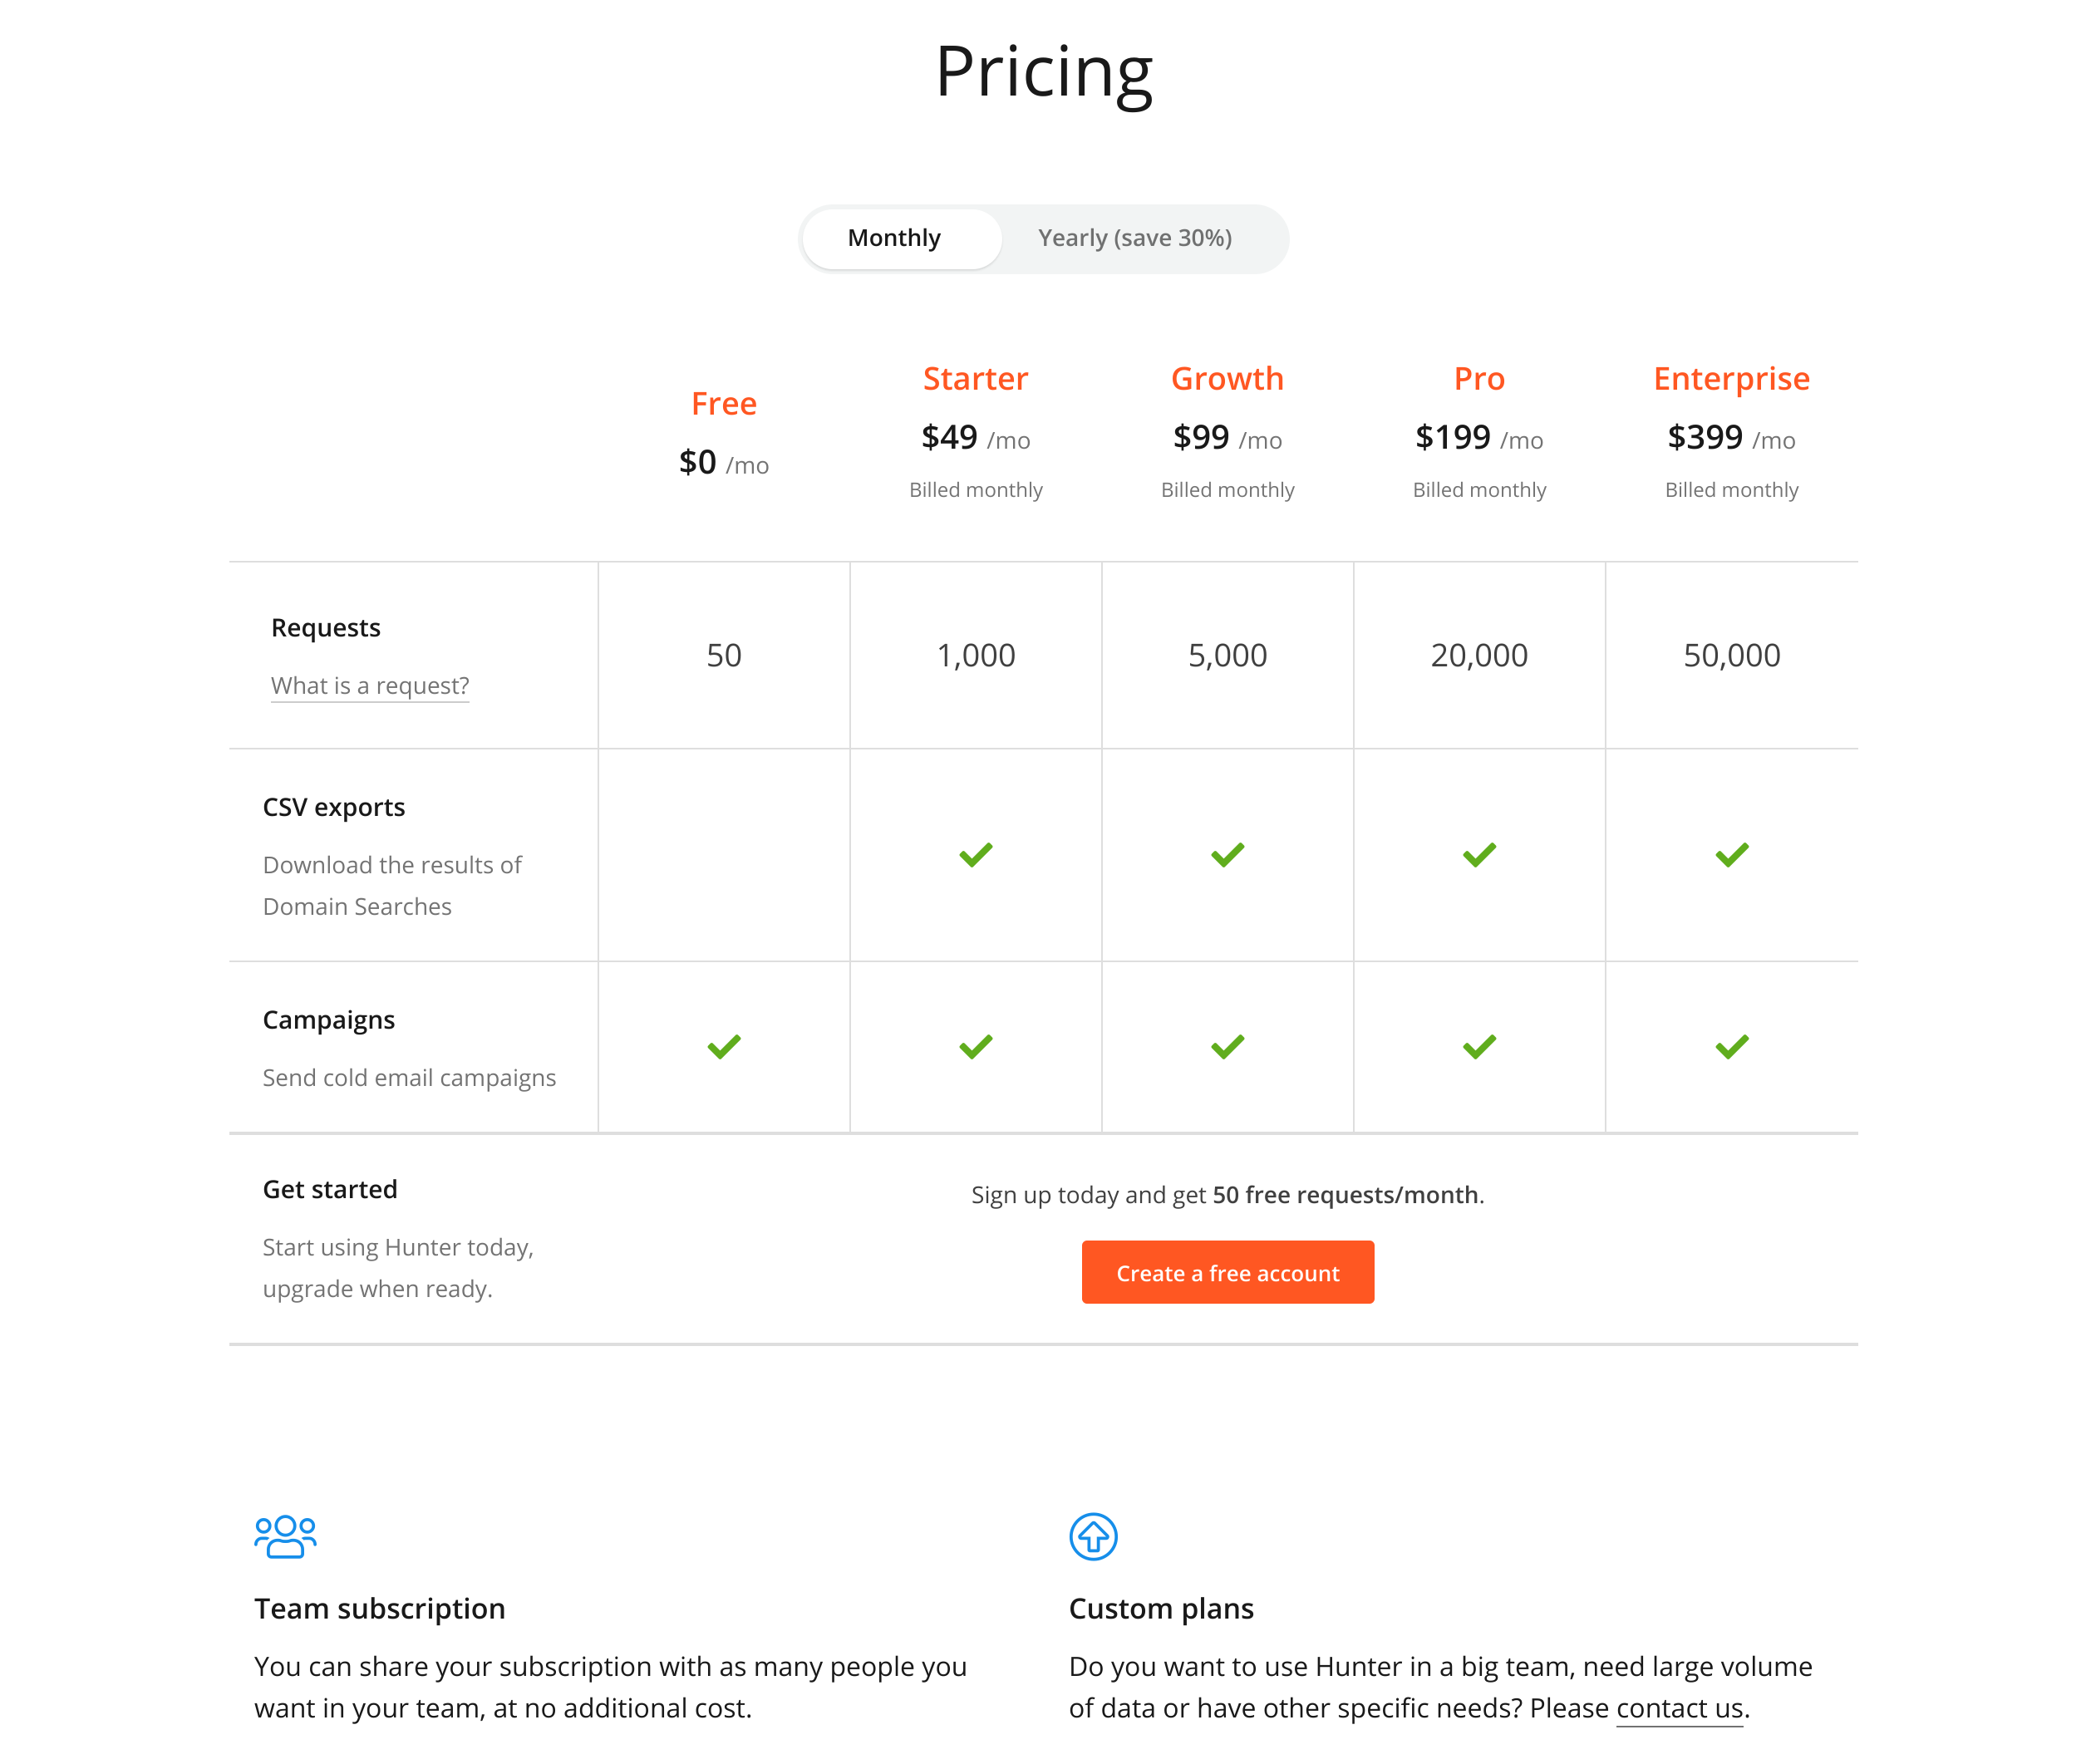Select the Pro plan heading
Image resolution: width=2086 pixels, height=1764 pixels.
(1479, 378)
